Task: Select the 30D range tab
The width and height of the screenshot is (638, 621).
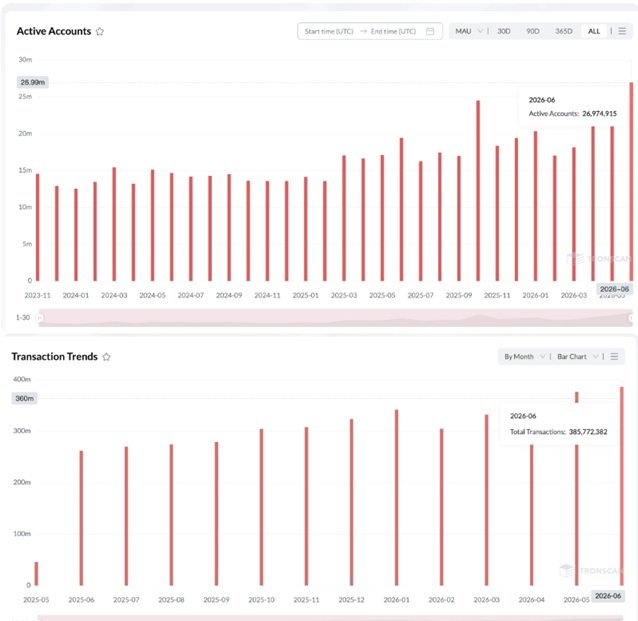Action: pos(504,31)
